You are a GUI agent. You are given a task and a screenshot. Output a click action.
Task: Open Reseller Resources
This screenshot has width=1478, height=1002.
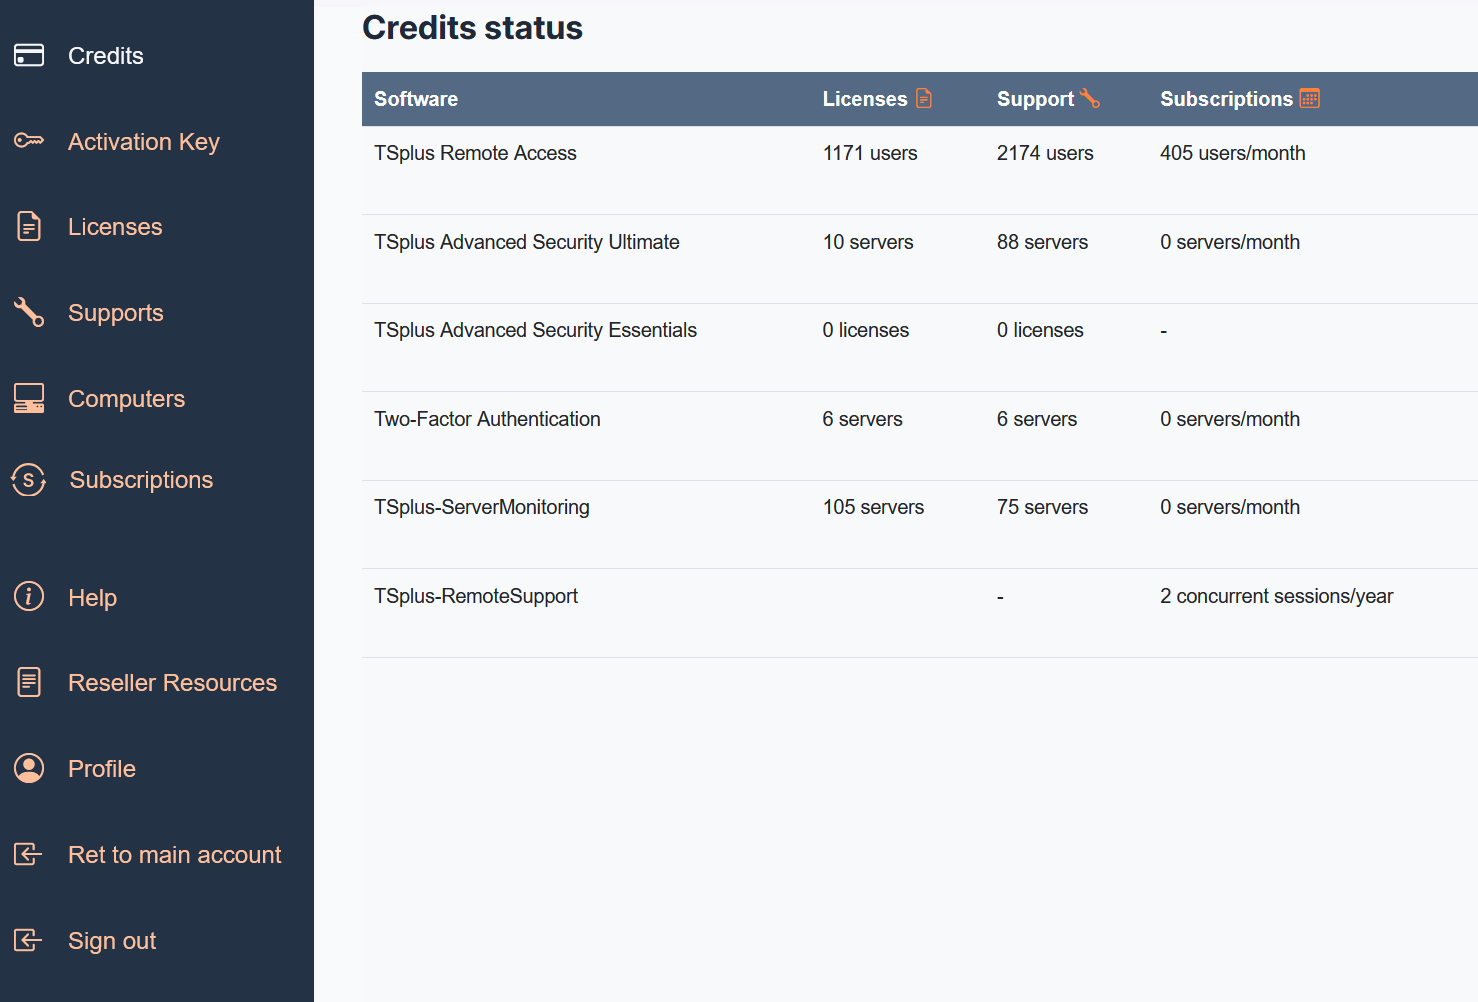173,683
